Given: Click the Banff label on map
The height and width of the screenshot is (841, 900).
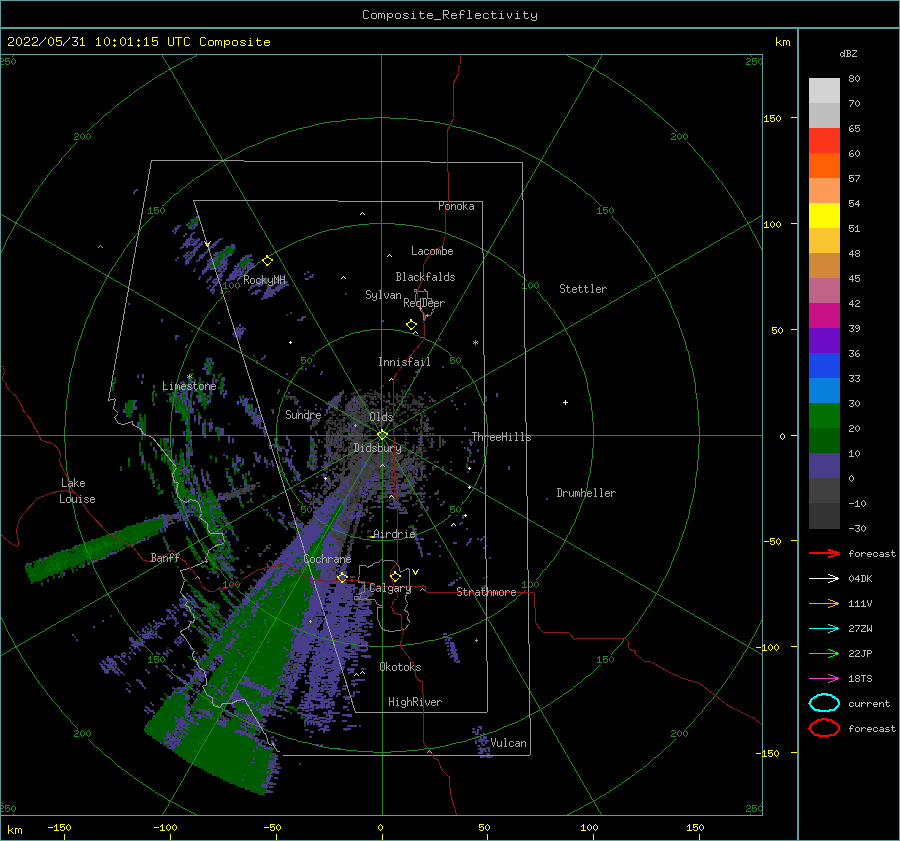Looking at the screenshot, I should (x=165, y=557).
